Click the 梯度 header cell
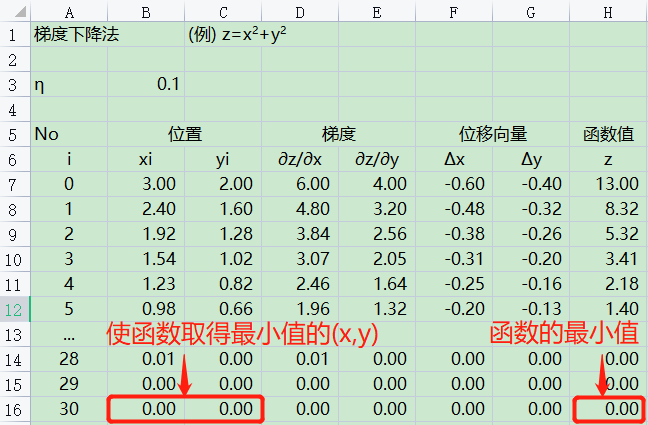Screen dimensions: 648x425 click(339, 133)
